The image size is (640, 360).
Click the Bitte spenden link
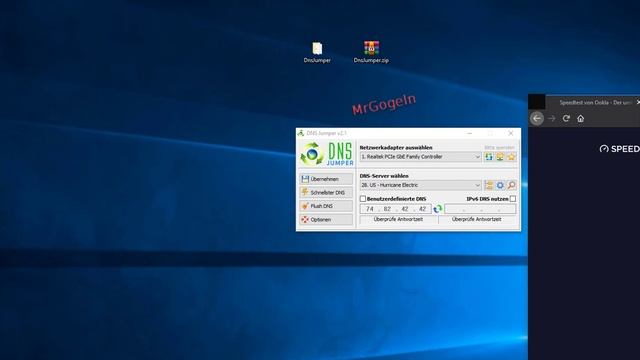[499, 147]
